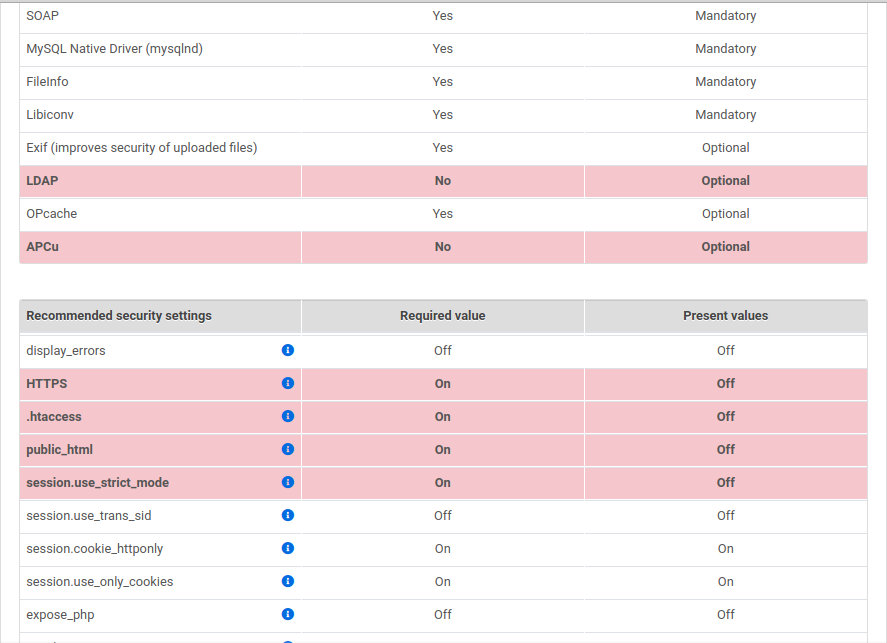Select the OPcache row label
Image resolution: width=887 pixels, height=643 pixels.
coord(51,214)
